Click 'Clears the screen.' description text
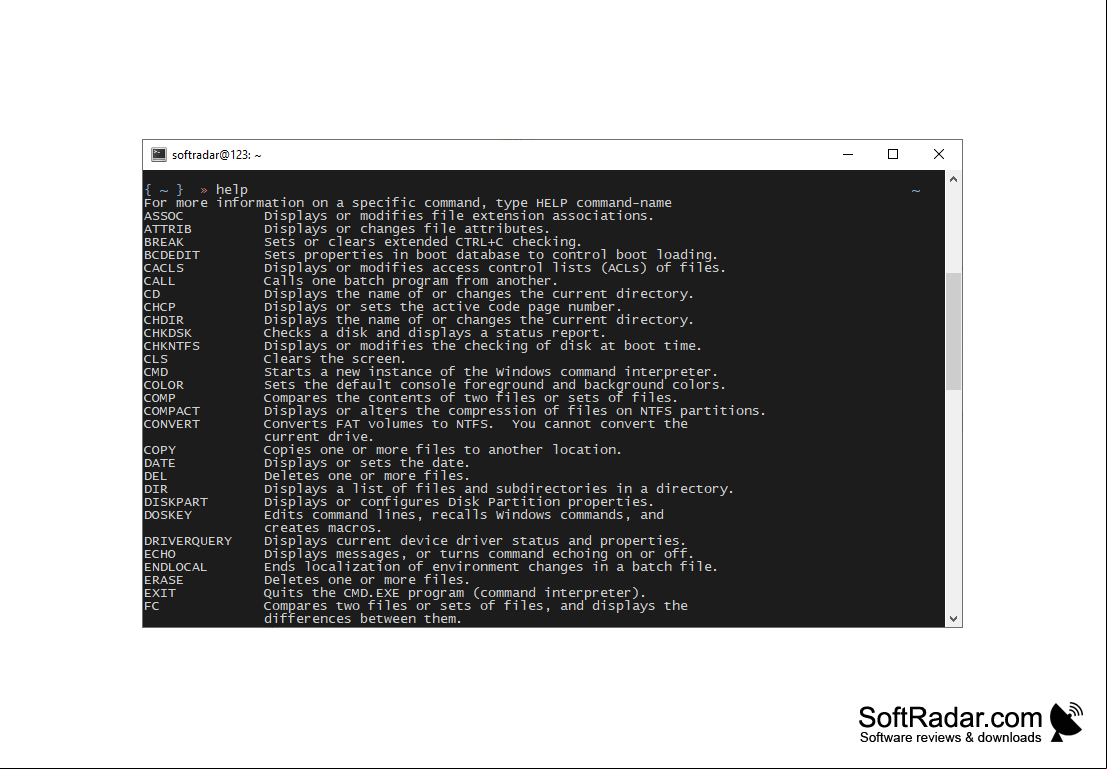This screenshot has height=769, width=1107. point(335,359)
